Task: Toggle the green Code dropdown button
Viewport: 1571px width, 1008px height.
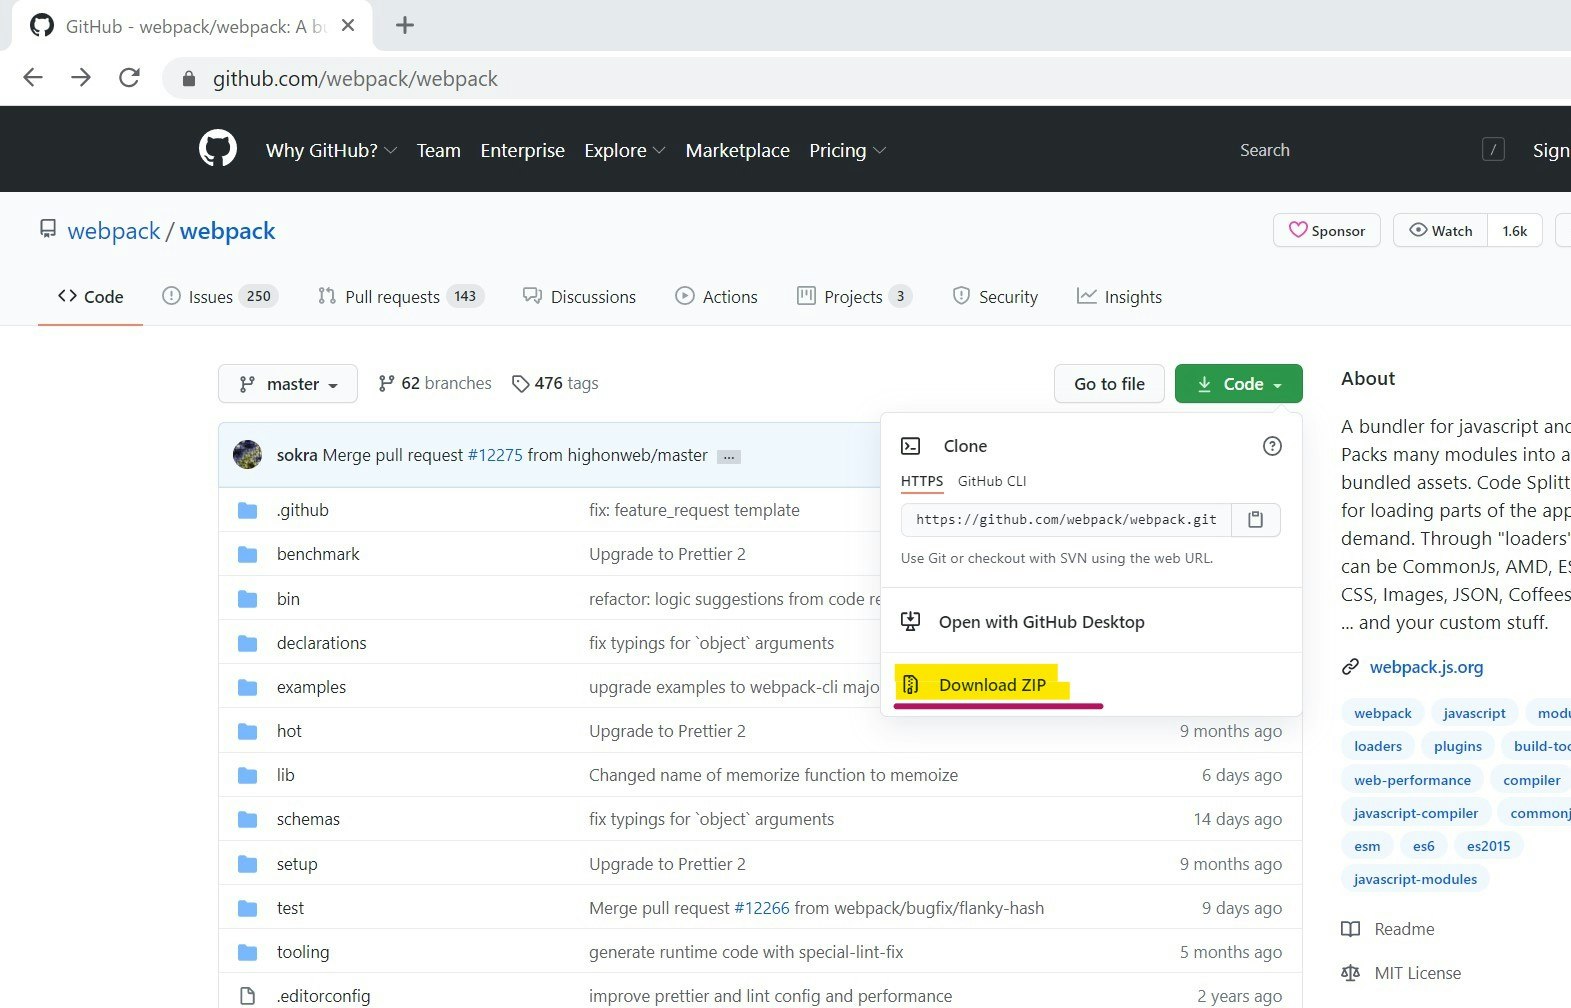Action: [x=1238, y=384]
